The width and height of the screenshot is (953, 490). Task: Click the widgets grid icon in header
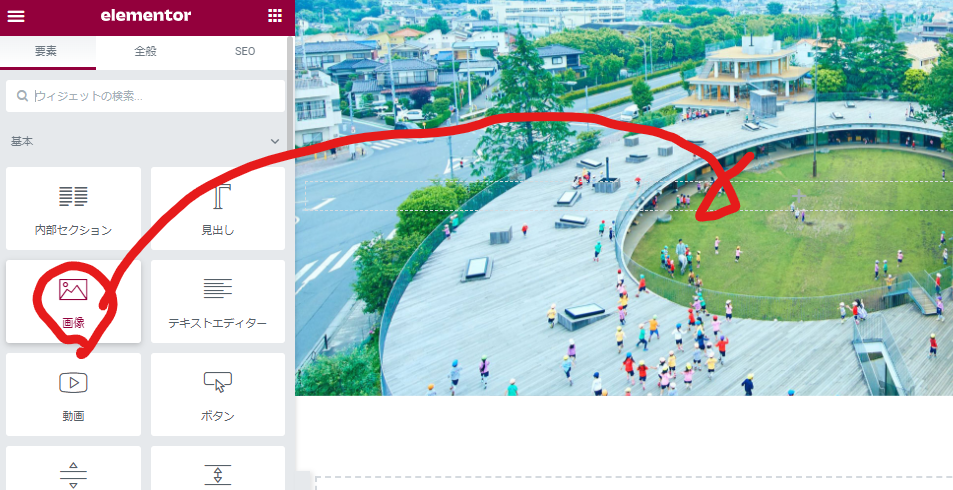[275, 16]
